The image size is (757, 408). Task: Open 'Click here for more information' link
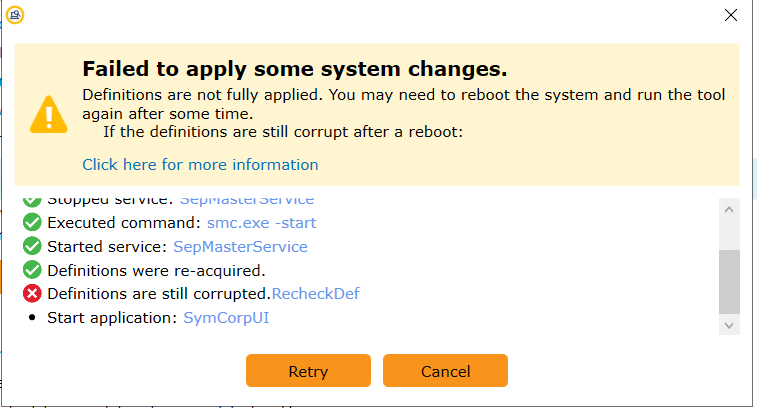[x=200, y=164]
